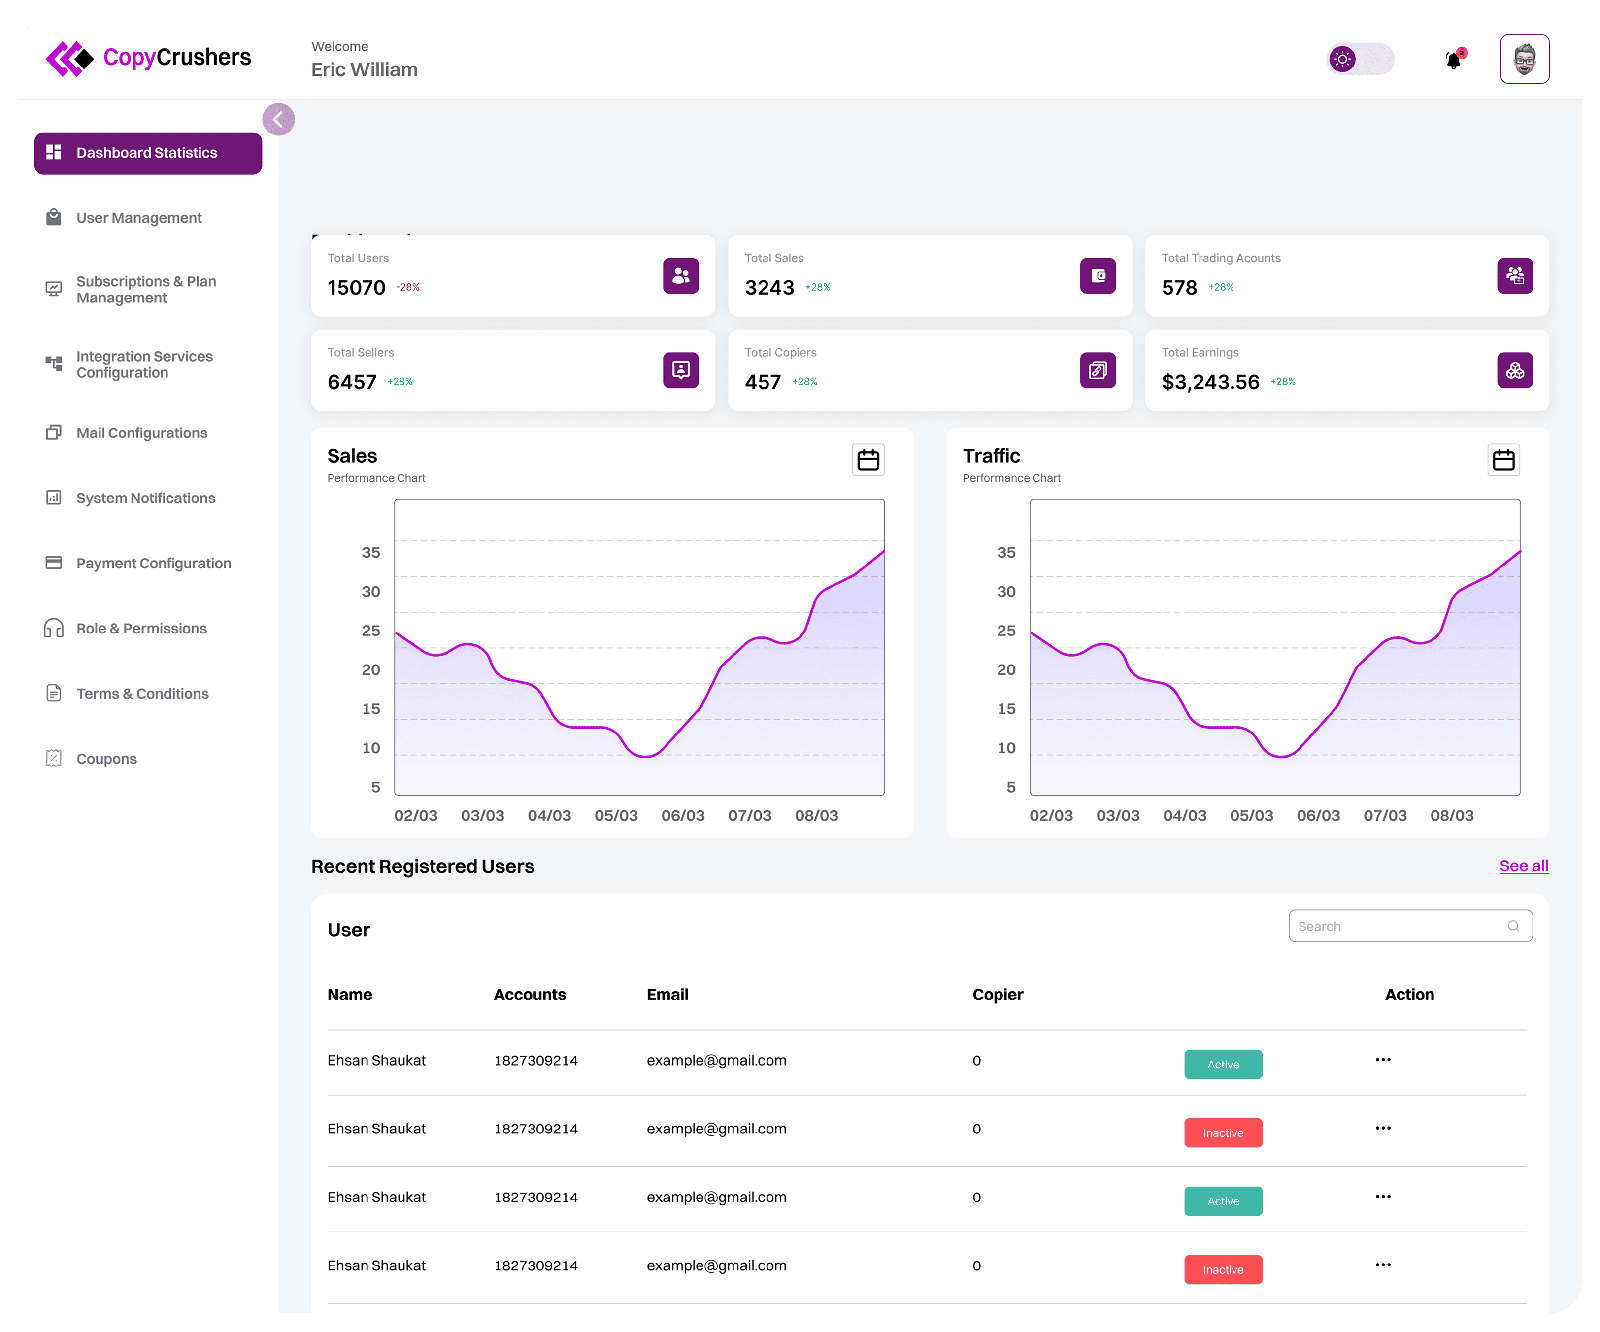Click the Total Sales wallet icon
This screenshot has width=1600, height=1332.
pyautogui.click(x=1098, y=276)
